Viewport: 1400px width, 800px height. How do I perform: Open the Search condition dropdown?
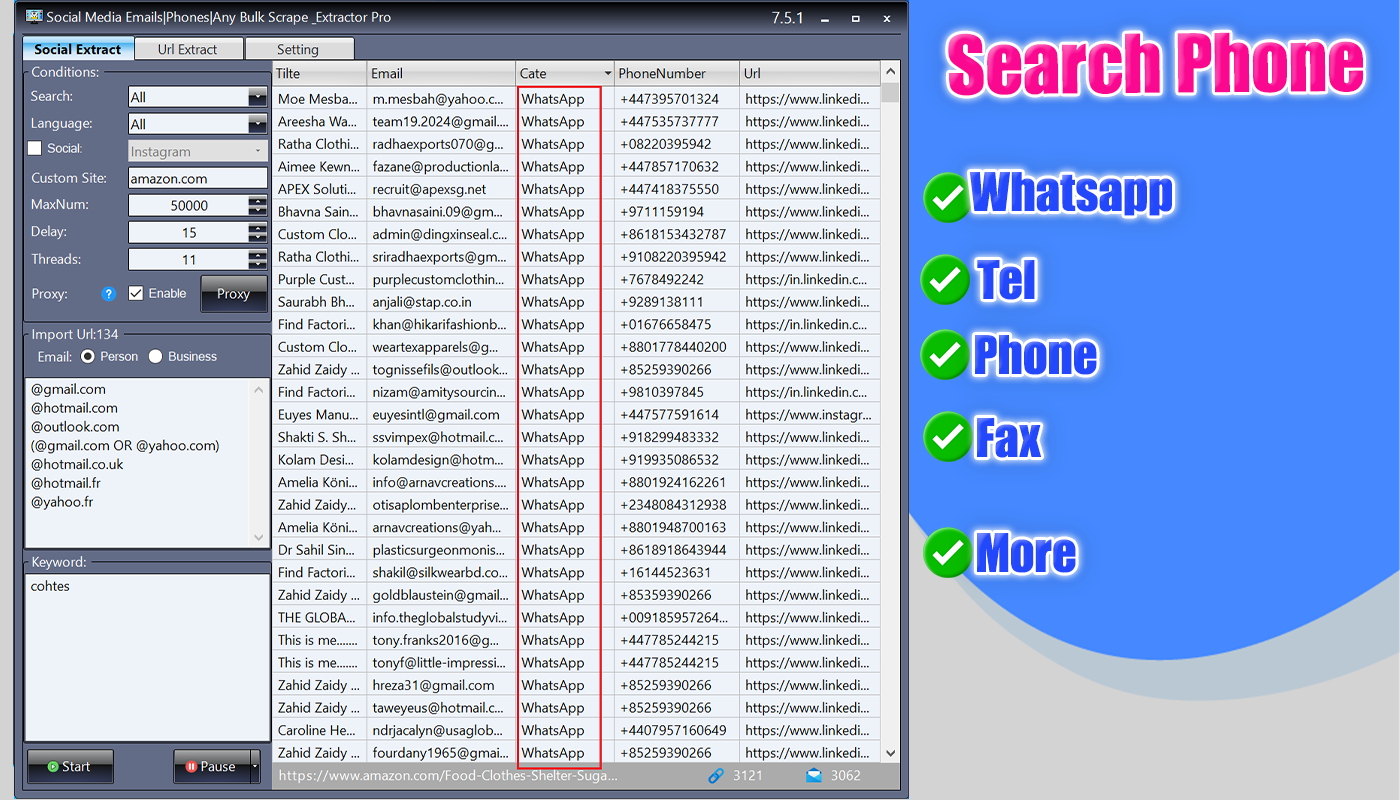(x=258, y=95)
